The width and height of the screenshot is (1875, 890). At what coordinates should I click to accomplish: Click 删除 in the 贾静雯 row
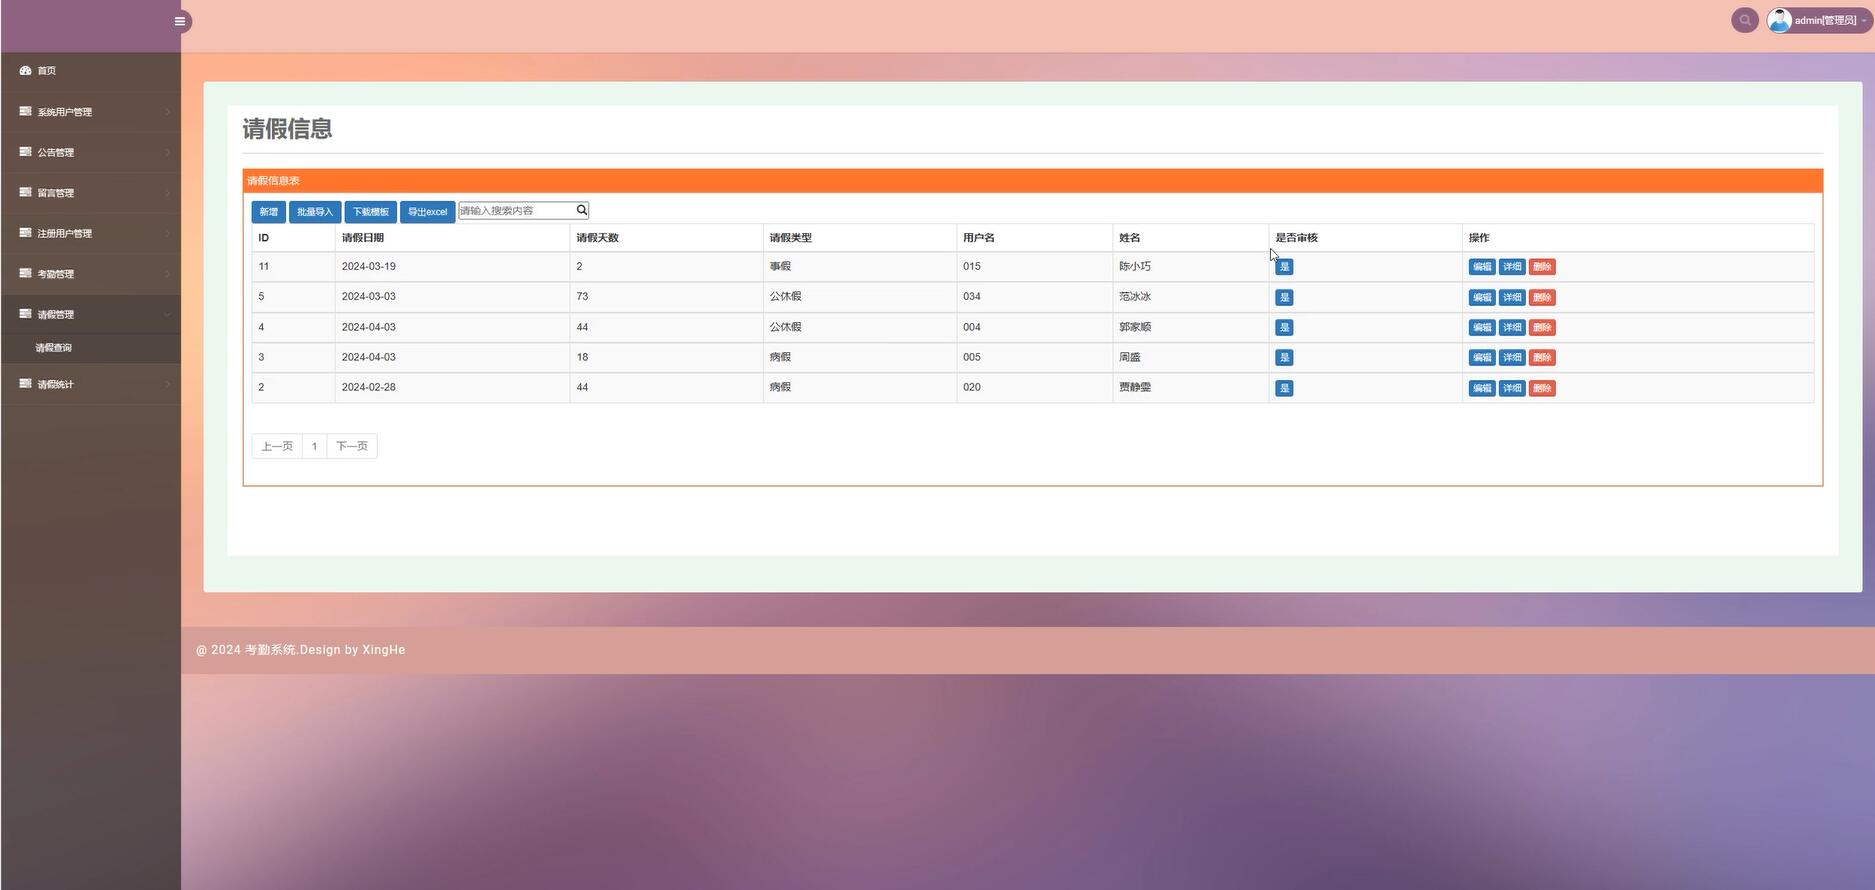(x=1543, y=388)
